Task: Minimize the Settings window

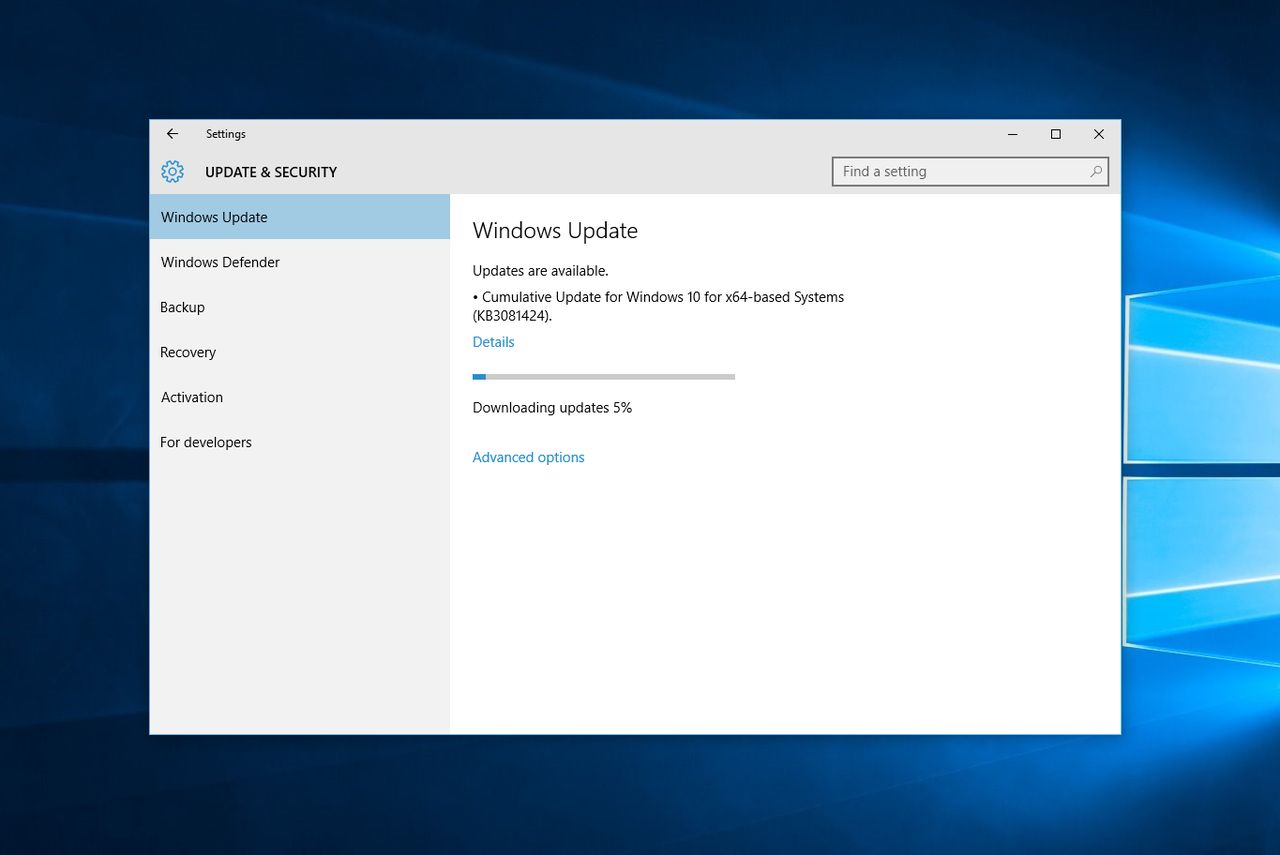Action: [1012, 134]
